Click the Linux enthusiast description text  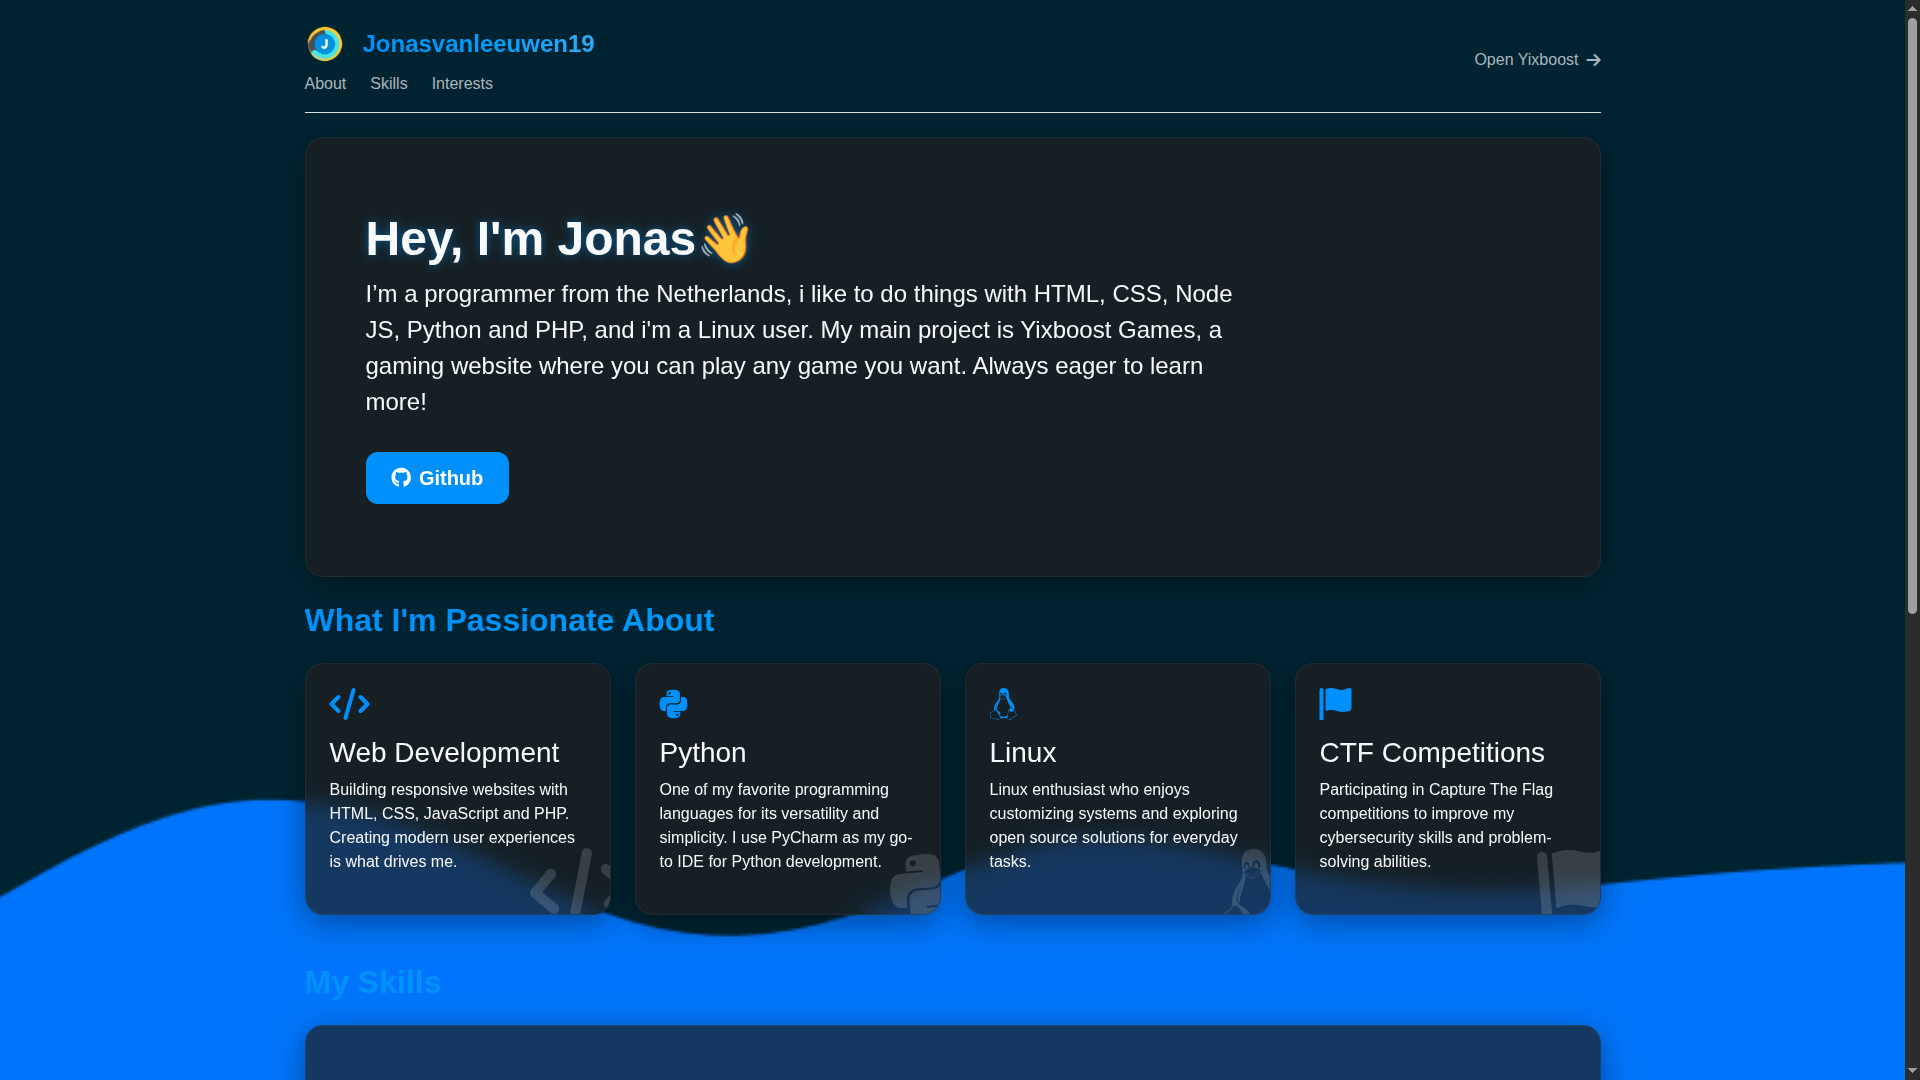click(1113, 826)
